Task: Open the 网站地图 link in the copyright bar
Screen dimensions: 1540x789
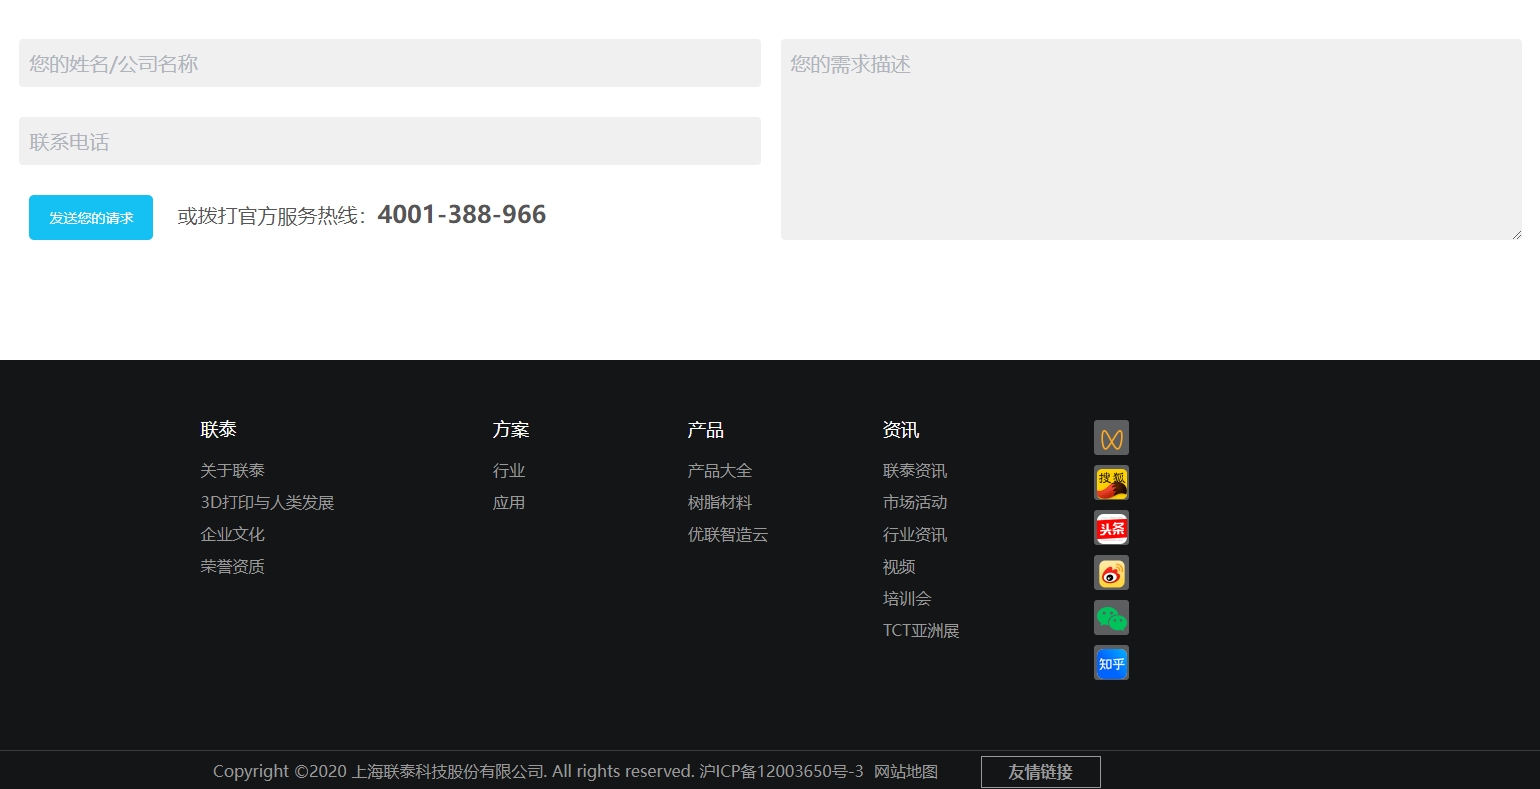Action: click(x=905, y=771)
